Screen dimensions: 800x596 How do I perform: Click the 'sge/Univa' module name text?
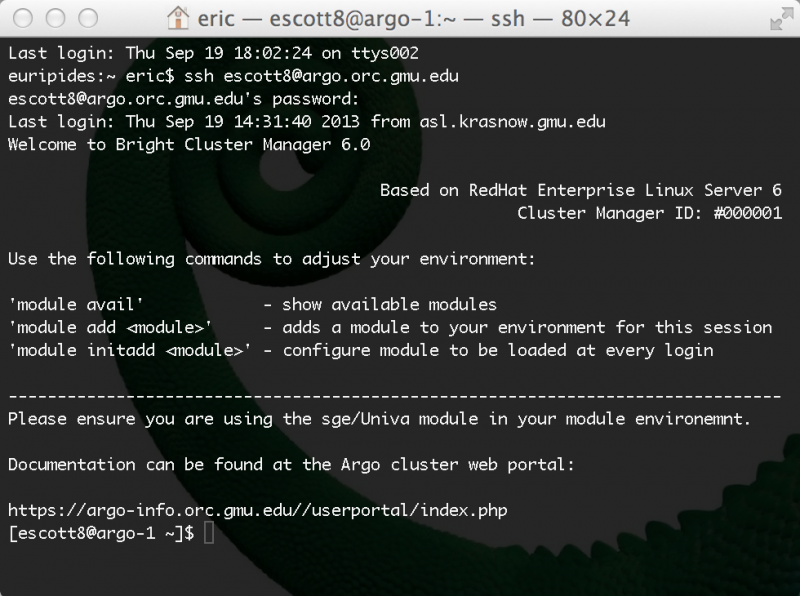coord(365,419)
